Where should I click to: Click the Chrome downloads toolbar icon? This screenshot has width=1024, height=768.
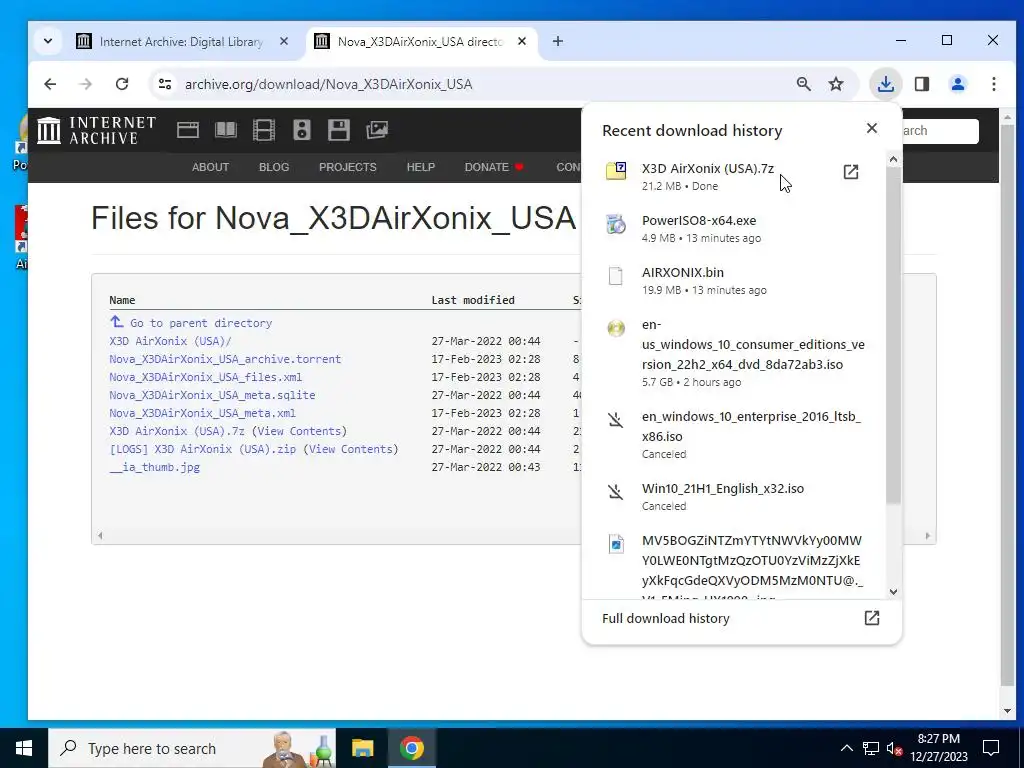pos(885,84)
